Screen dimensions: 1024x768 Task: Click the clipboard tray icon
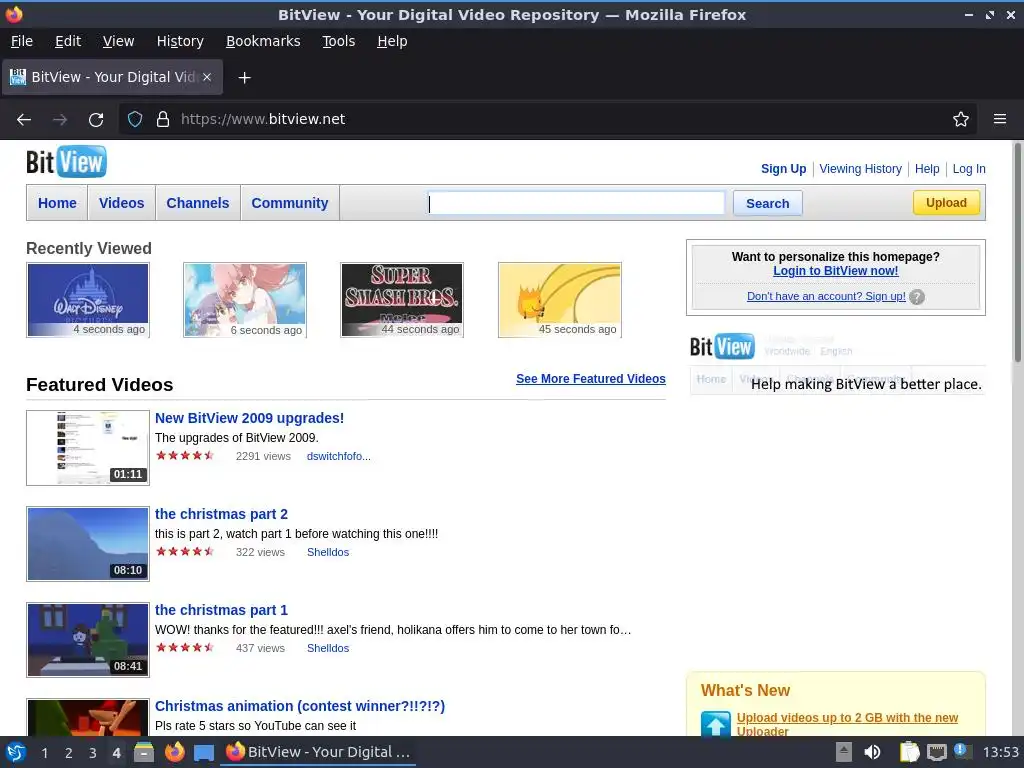coord(909,752)
